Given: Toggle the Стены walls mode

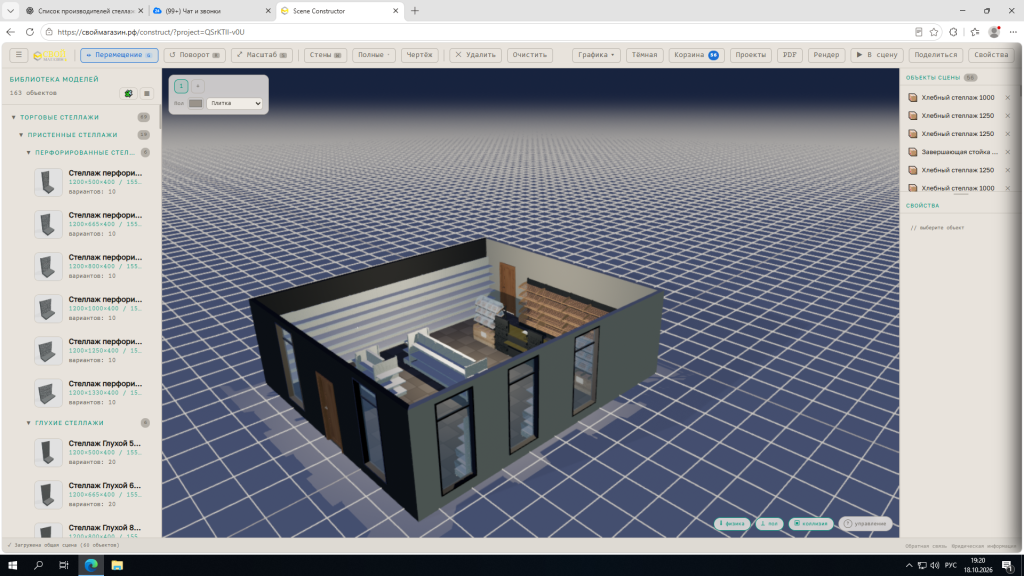Looking at the screenshot, I should point(325,55).
